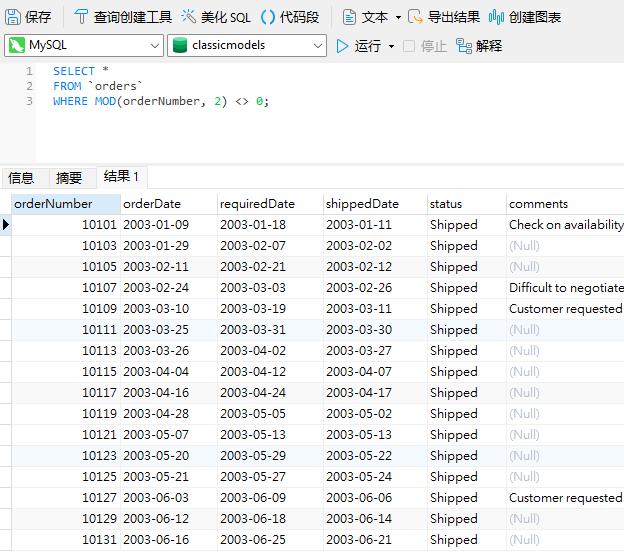The image size is (624, 553).
Task: Click comment 'Customer requested' in row 10109
Action: pyautogui.click(x=565, y=309)
